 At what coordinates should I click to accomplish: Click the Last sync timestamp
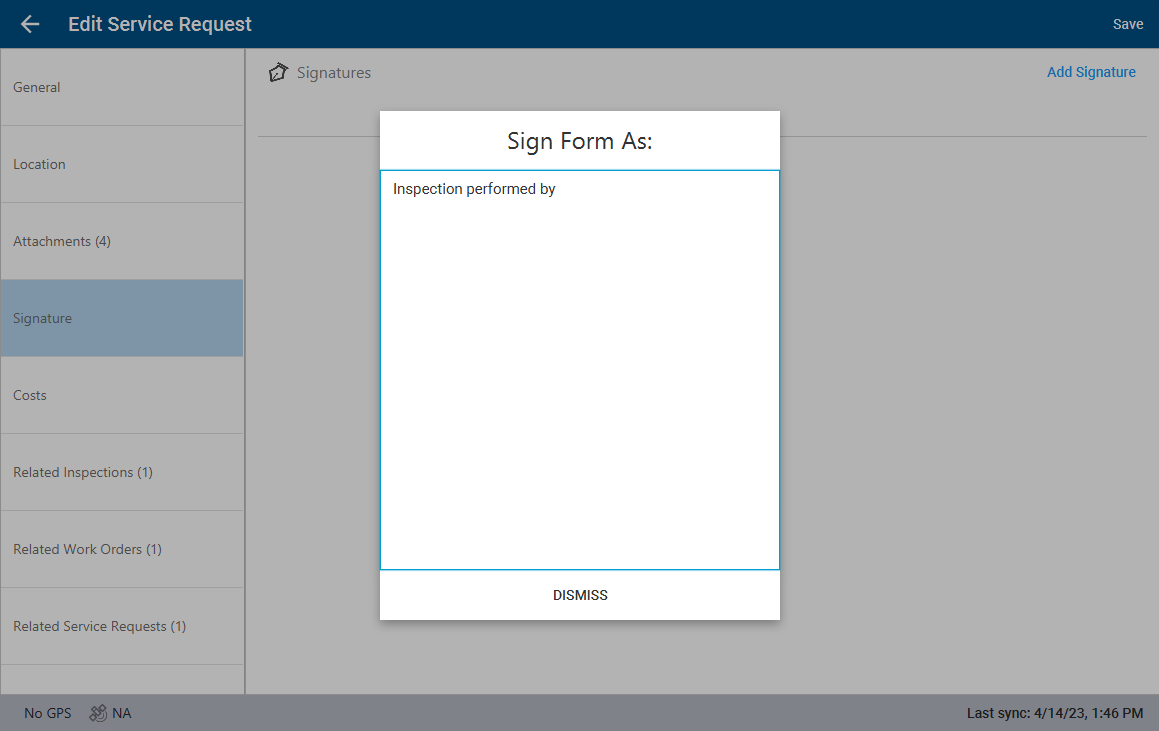tap(1054, 713)
